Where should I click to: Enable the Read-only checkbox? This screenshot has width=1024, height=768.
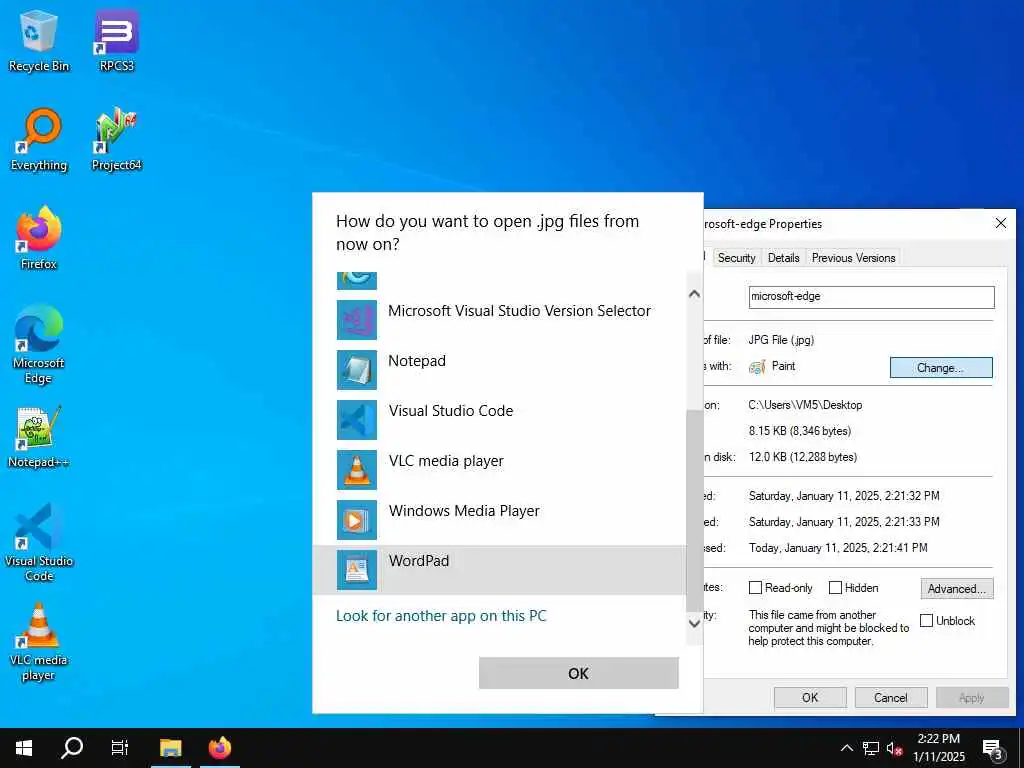coord(755,588)
